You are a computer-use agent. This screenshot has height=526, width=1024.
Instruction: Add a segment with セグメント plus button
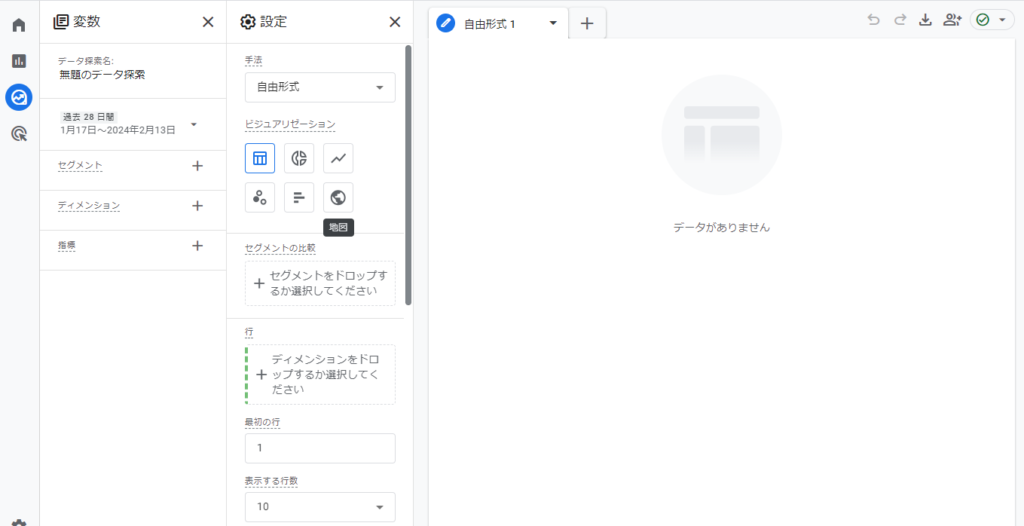tap(197, 166)
